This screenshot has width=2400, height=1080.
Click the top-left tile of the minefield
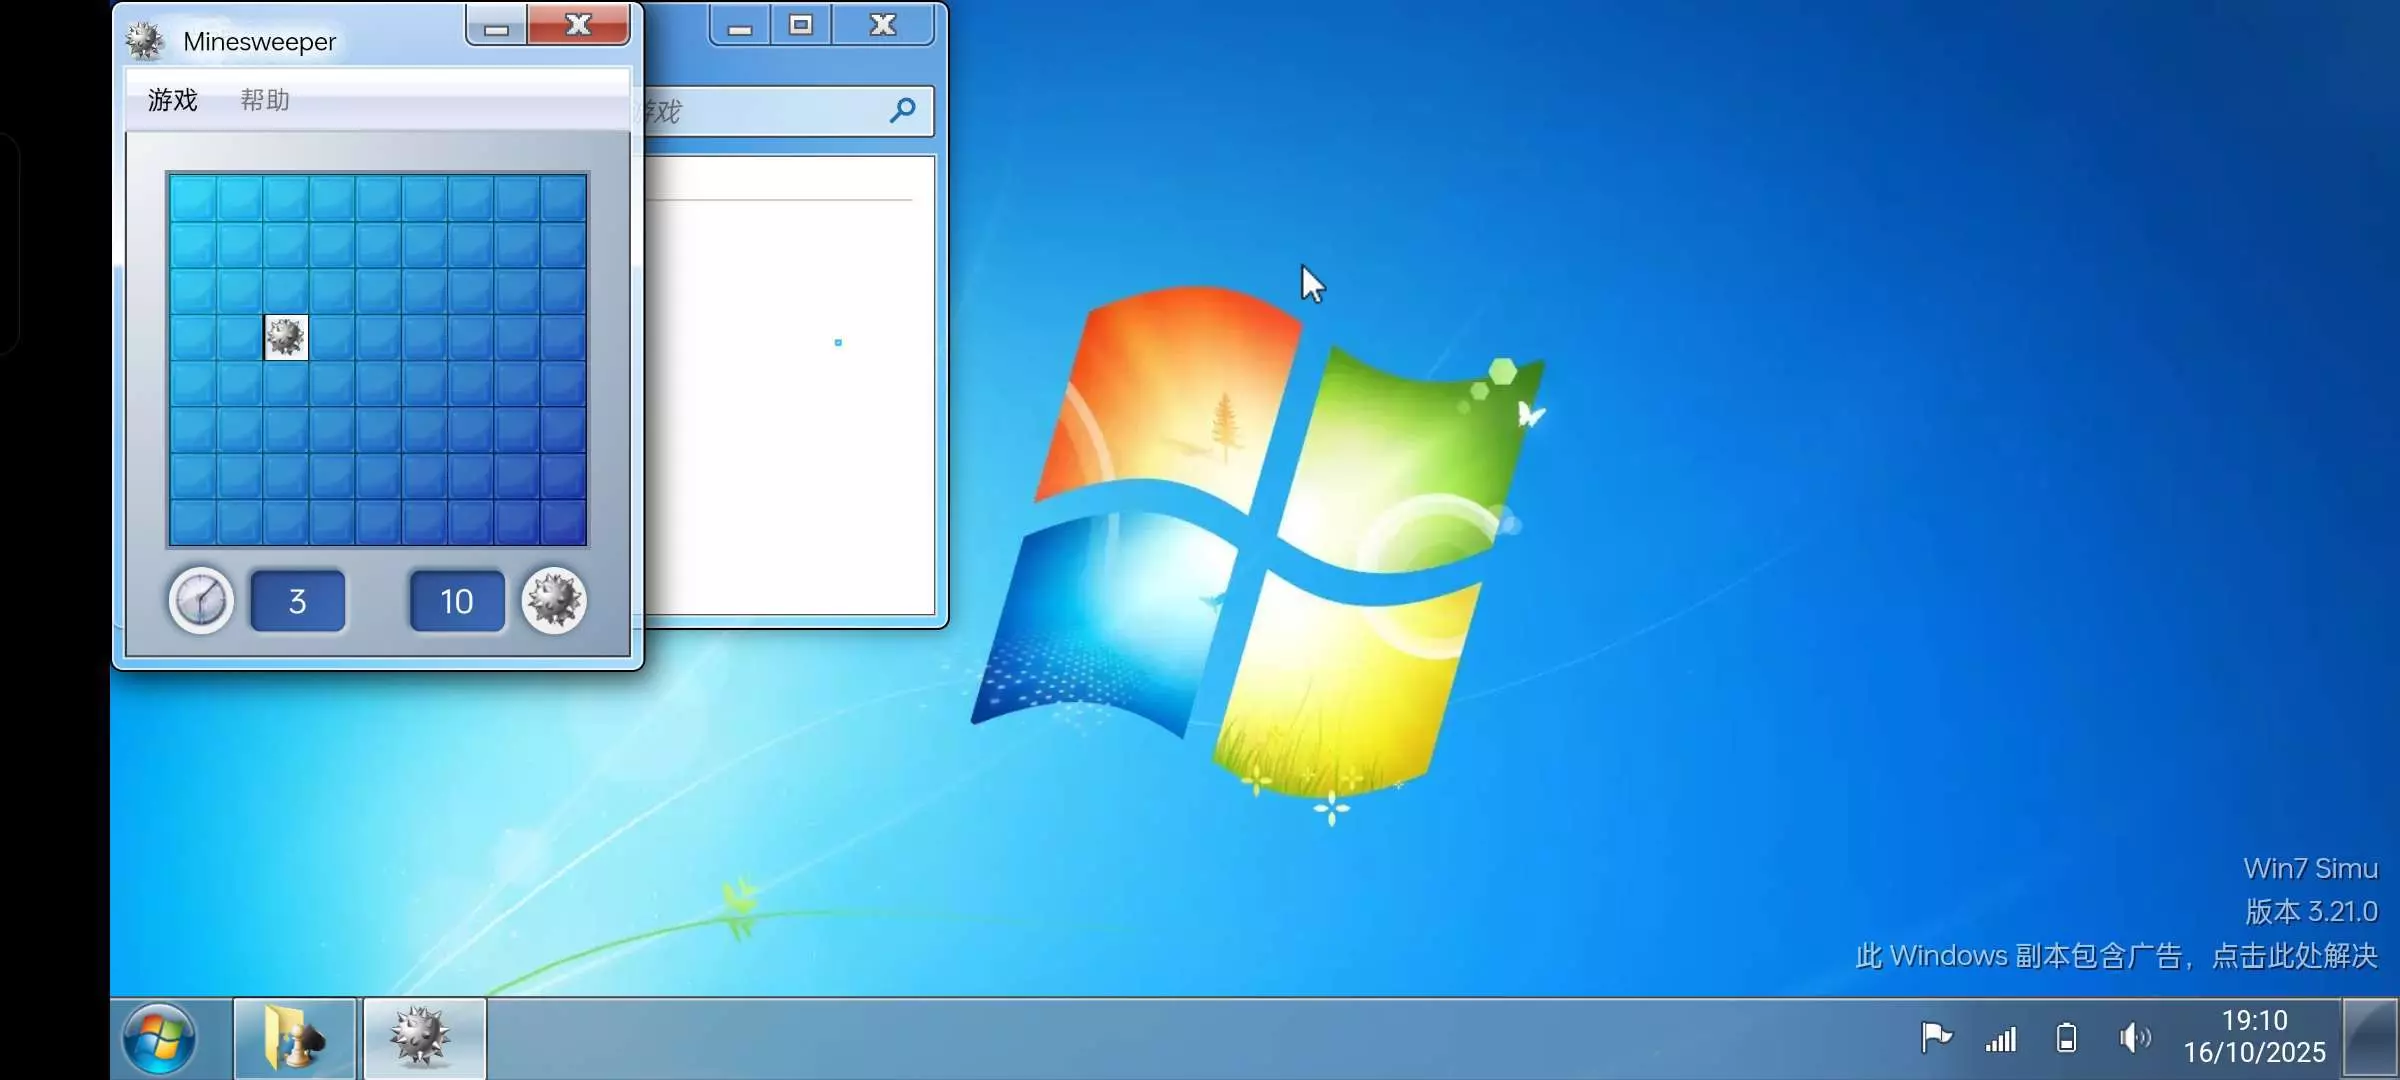click(x=193, y=198)
